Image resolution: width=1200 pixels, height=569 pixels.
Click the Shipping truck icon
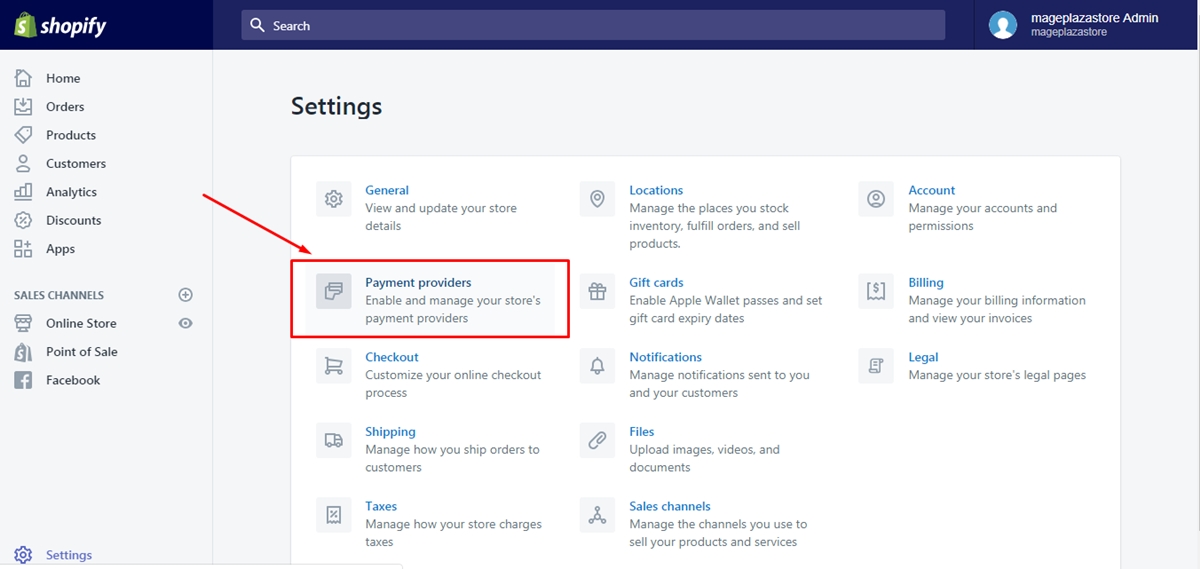coord(333,440)
